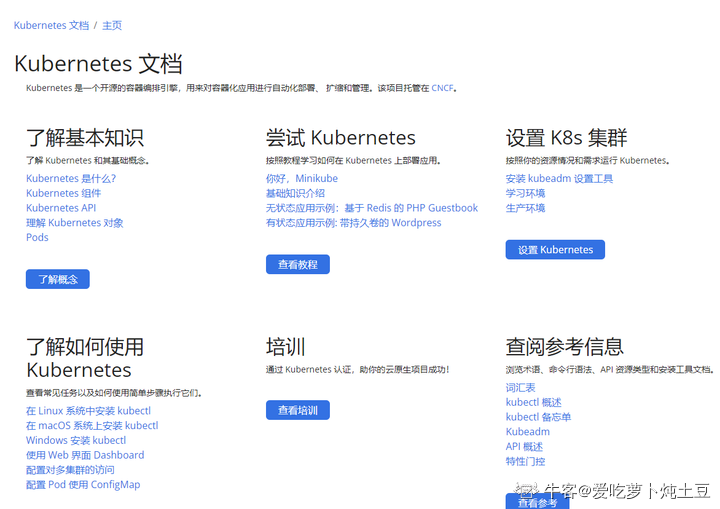The width and height of the screenshot is (720, 509).
Task: Open the Kubernetes API link
Action: click(61, 208)
